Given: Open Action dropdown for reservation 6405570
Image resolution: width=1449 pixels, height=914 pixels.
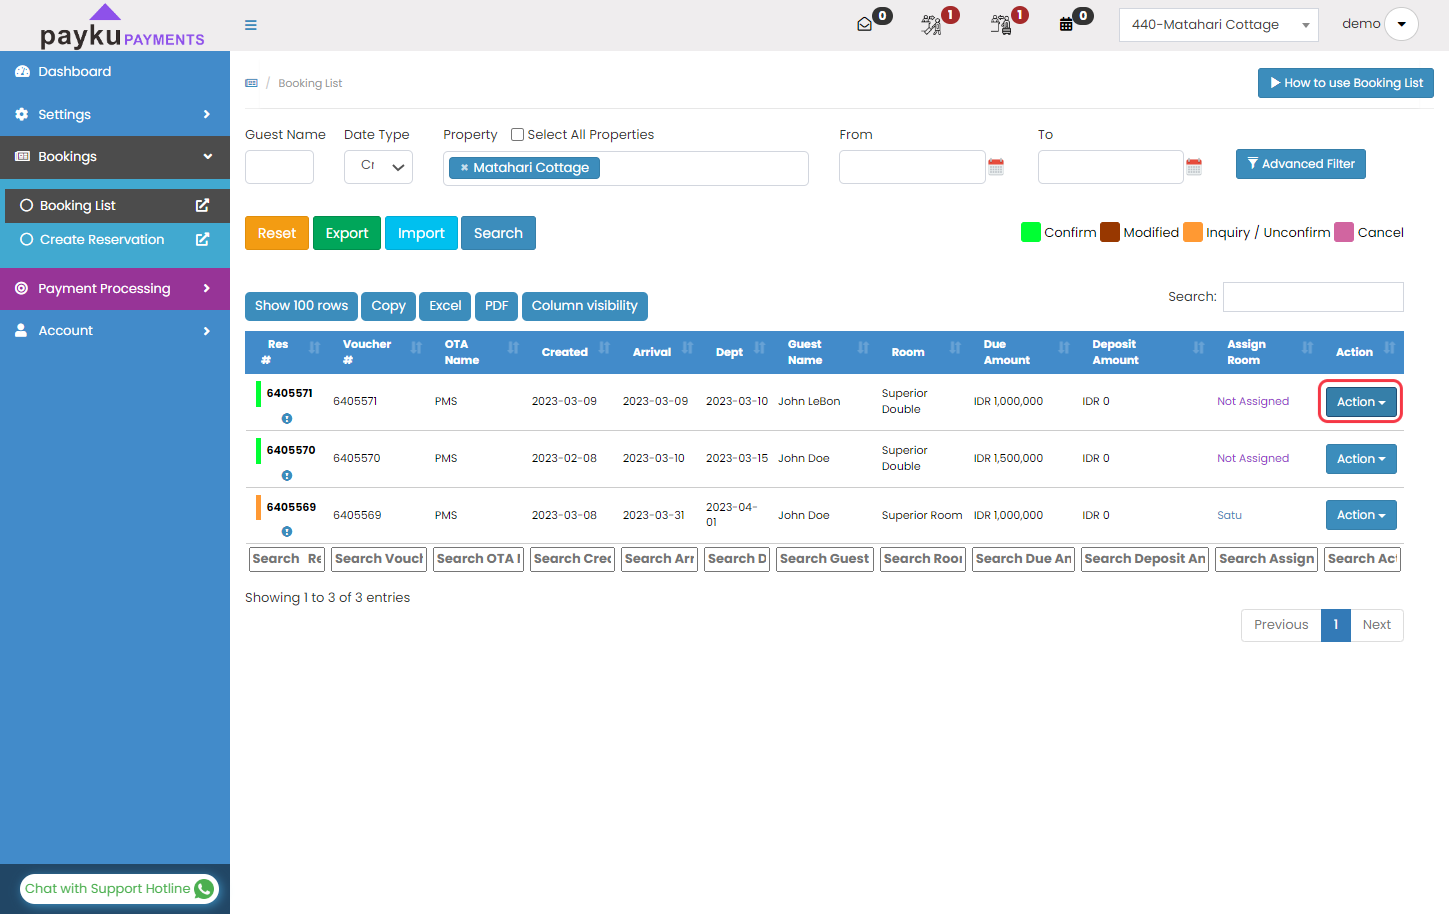Looking at the screenshot, I should coord(1361,459).
